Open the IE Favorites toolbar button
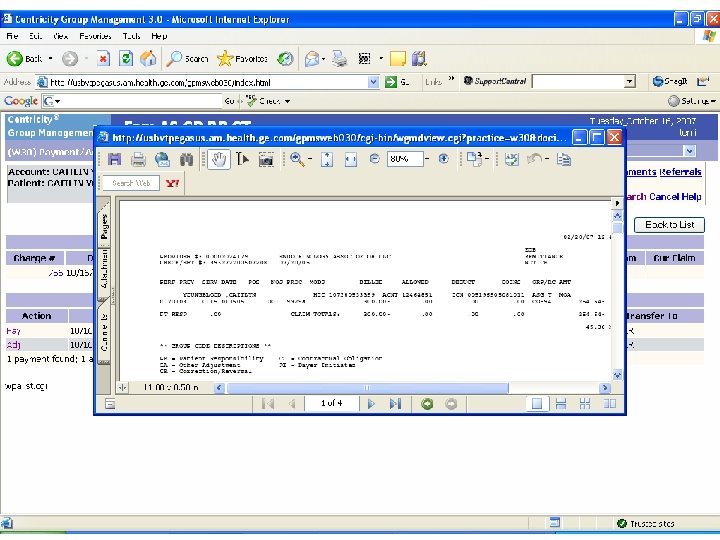This screenshot has width=720, height=540. pyautogui.click(x=242, y=58)
